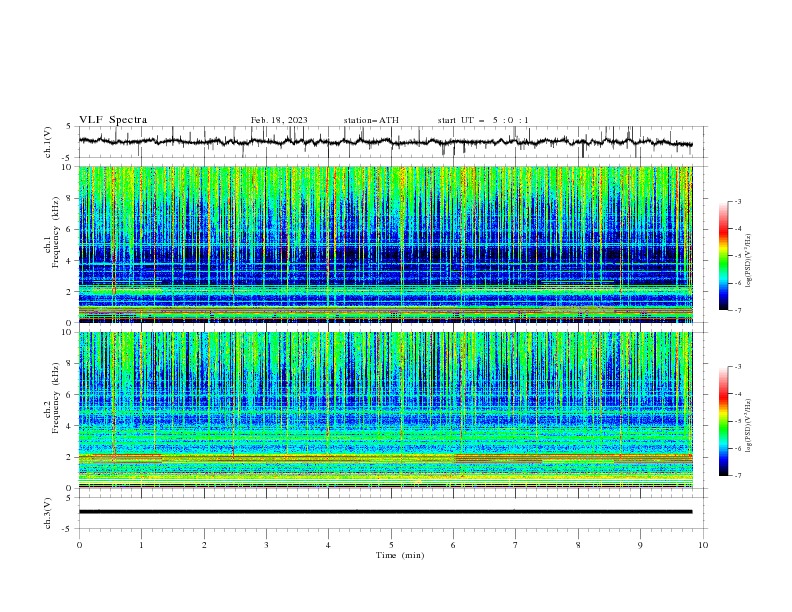The height and width of the screenshot is (612, 792).
Task: Click the ch.2 Frequency (kHz) axis label
Action: 51,398
